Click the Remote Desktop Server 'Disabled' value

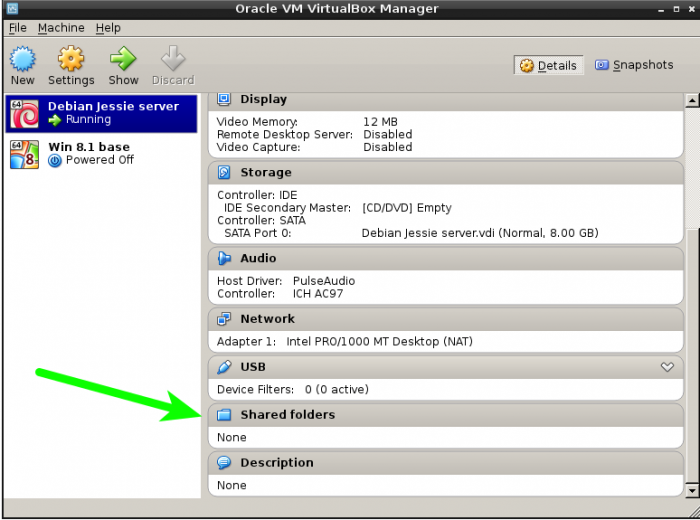(388, 134)
